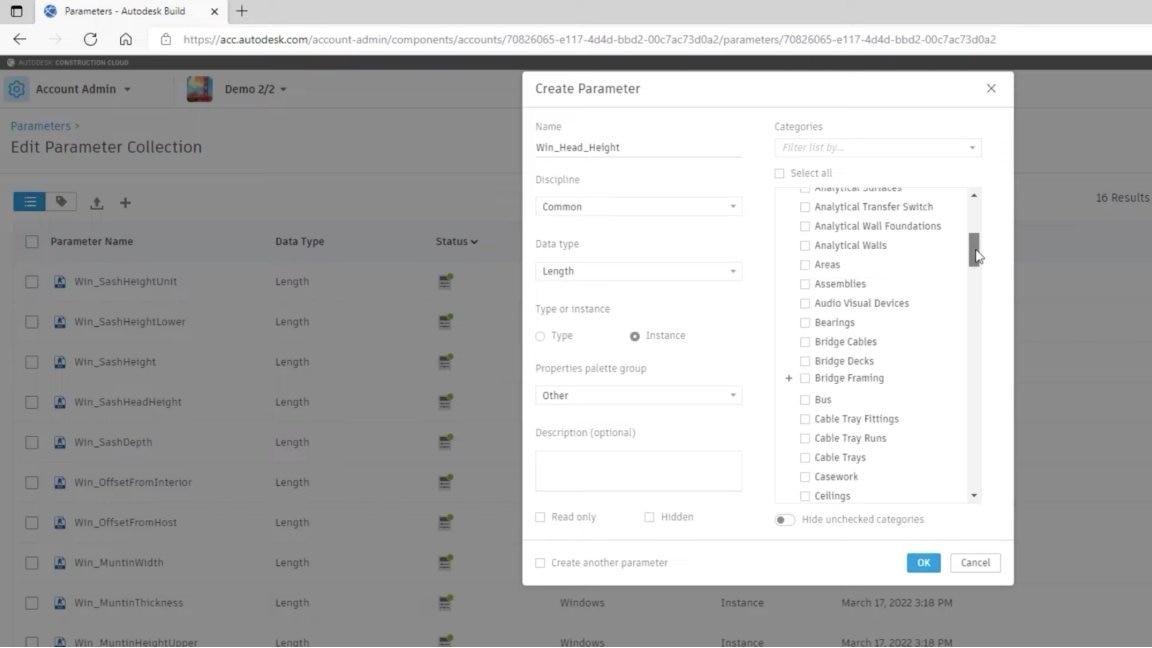Screen dimensions: 1152x648
Task: Sort by Status column header
Action: pos(456,241)
